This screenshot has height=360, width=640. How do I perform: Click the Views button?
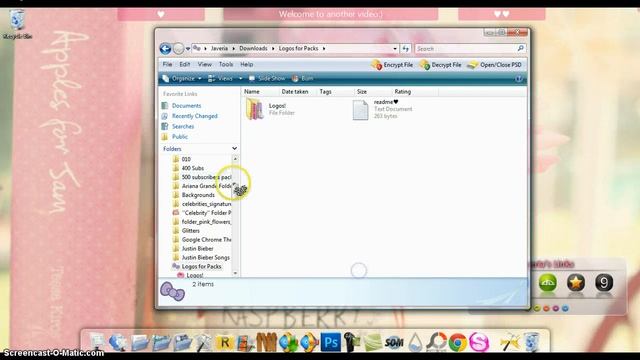[x=220, y=78]
